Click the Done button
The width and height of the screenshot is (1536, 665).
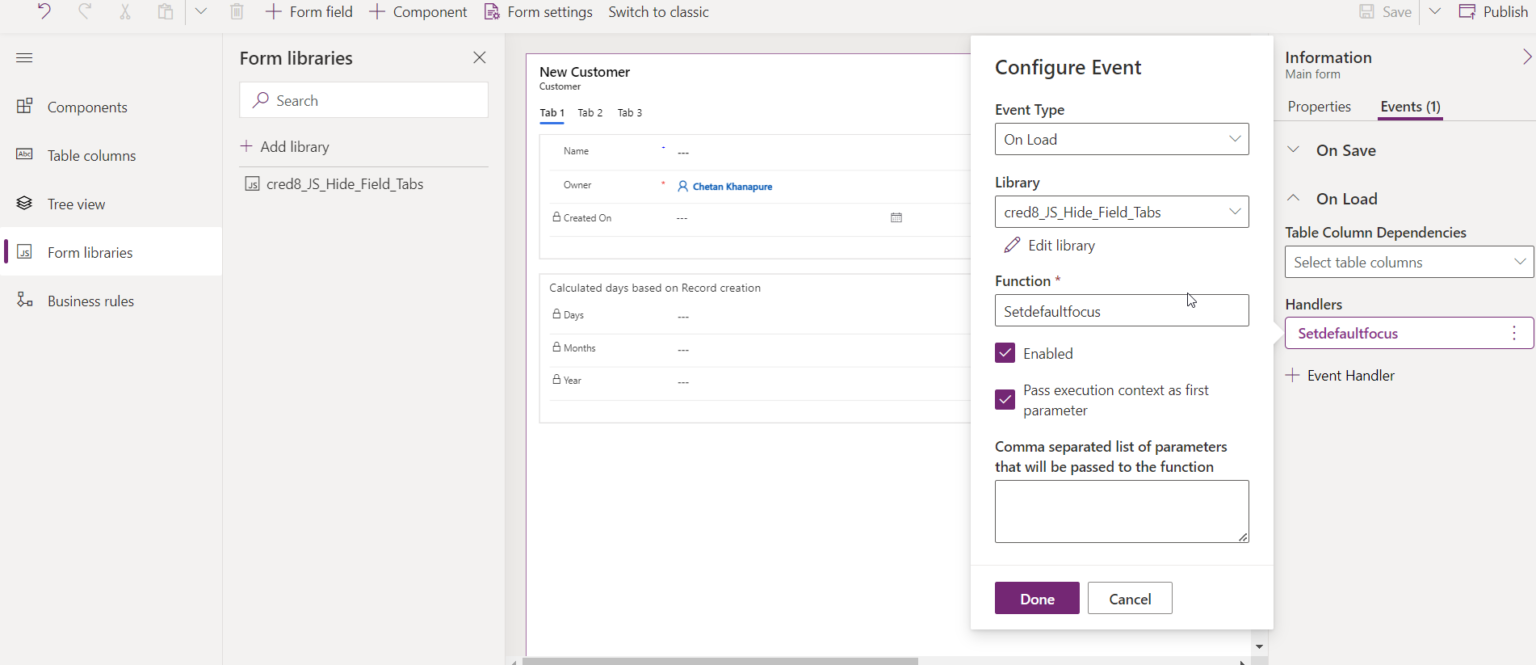(1037, 598)
